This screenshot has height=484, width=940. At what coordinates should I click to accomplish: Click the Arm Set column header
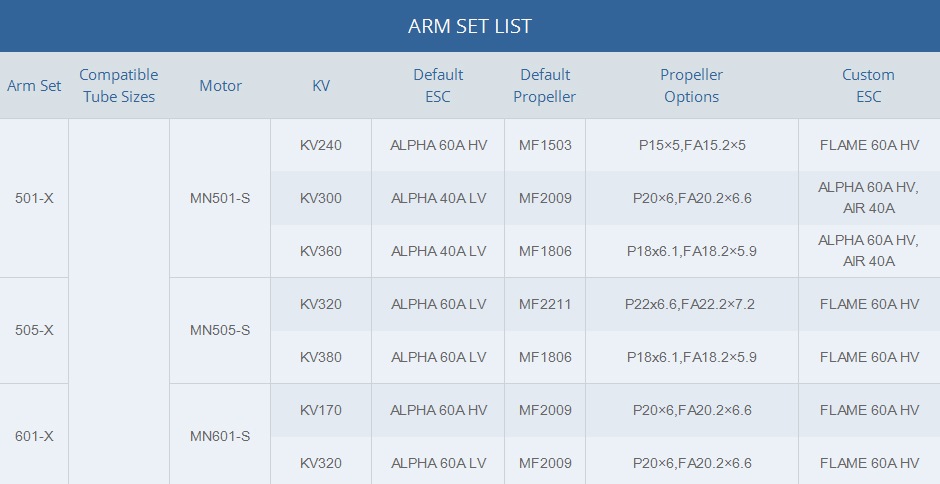coord(34,86)
